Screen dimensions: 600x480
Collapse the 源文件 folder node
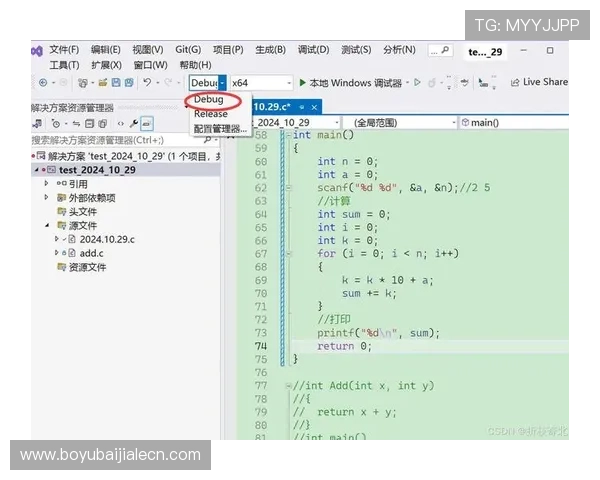pos(46,226)
